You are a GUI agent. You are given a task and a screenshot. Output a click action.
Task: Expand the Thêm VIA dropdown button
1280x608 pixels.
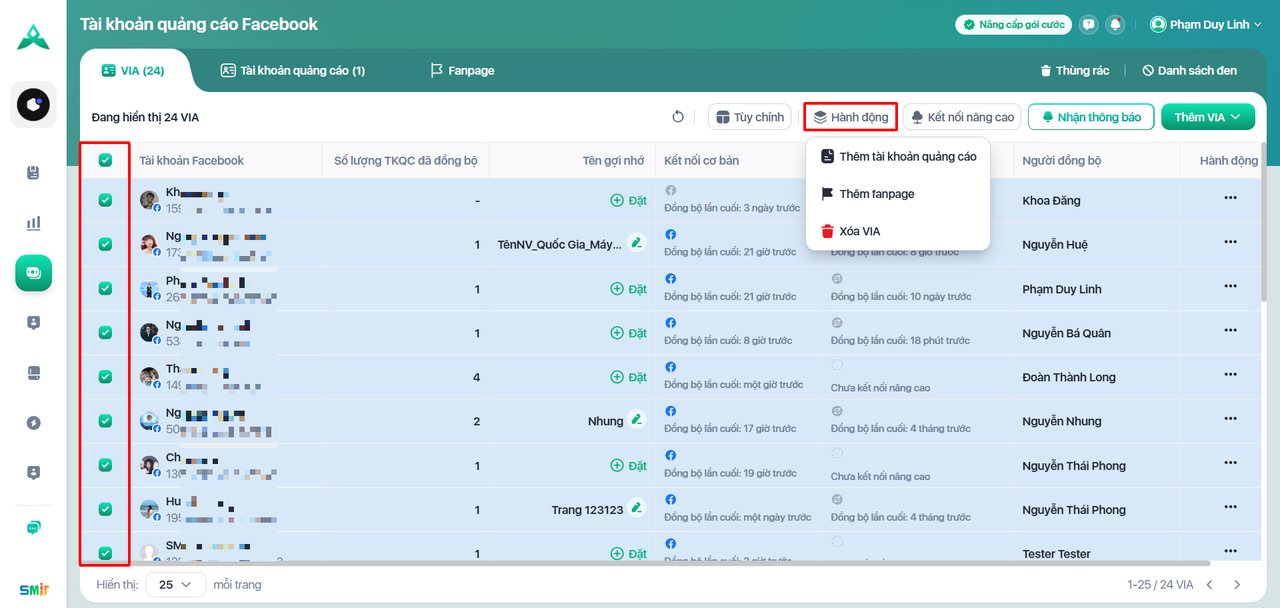tap(1207, 117)
